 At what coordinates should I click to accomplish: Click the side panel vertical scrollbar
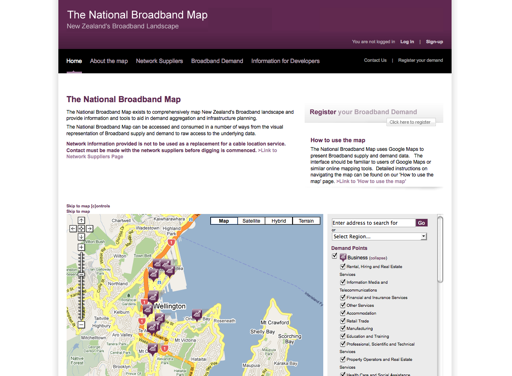click(x=440, y=249)
